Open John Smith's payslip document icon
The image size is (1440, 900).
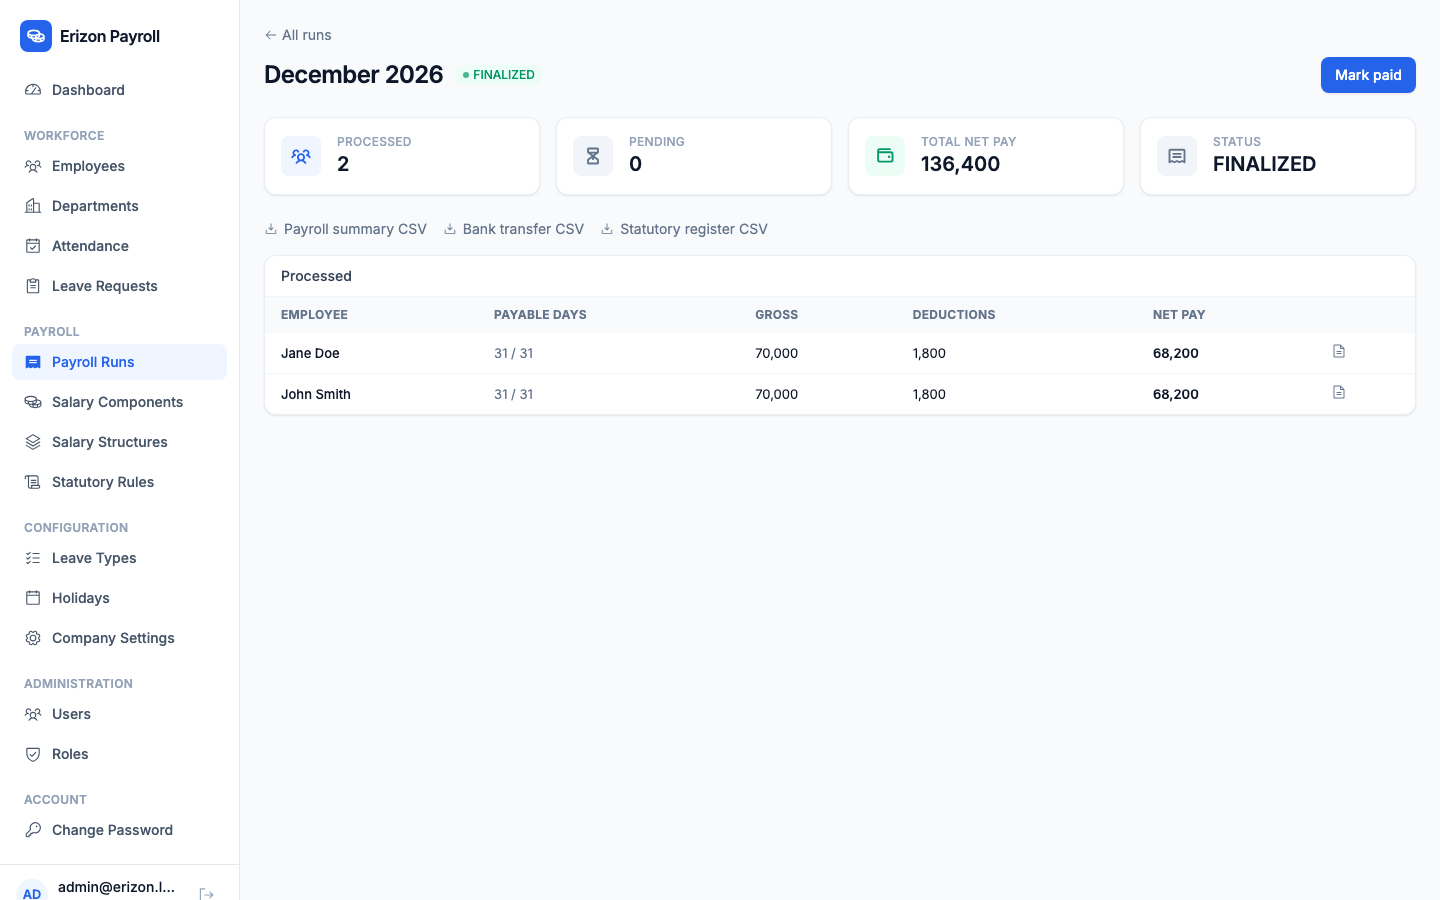[1339, 392]
